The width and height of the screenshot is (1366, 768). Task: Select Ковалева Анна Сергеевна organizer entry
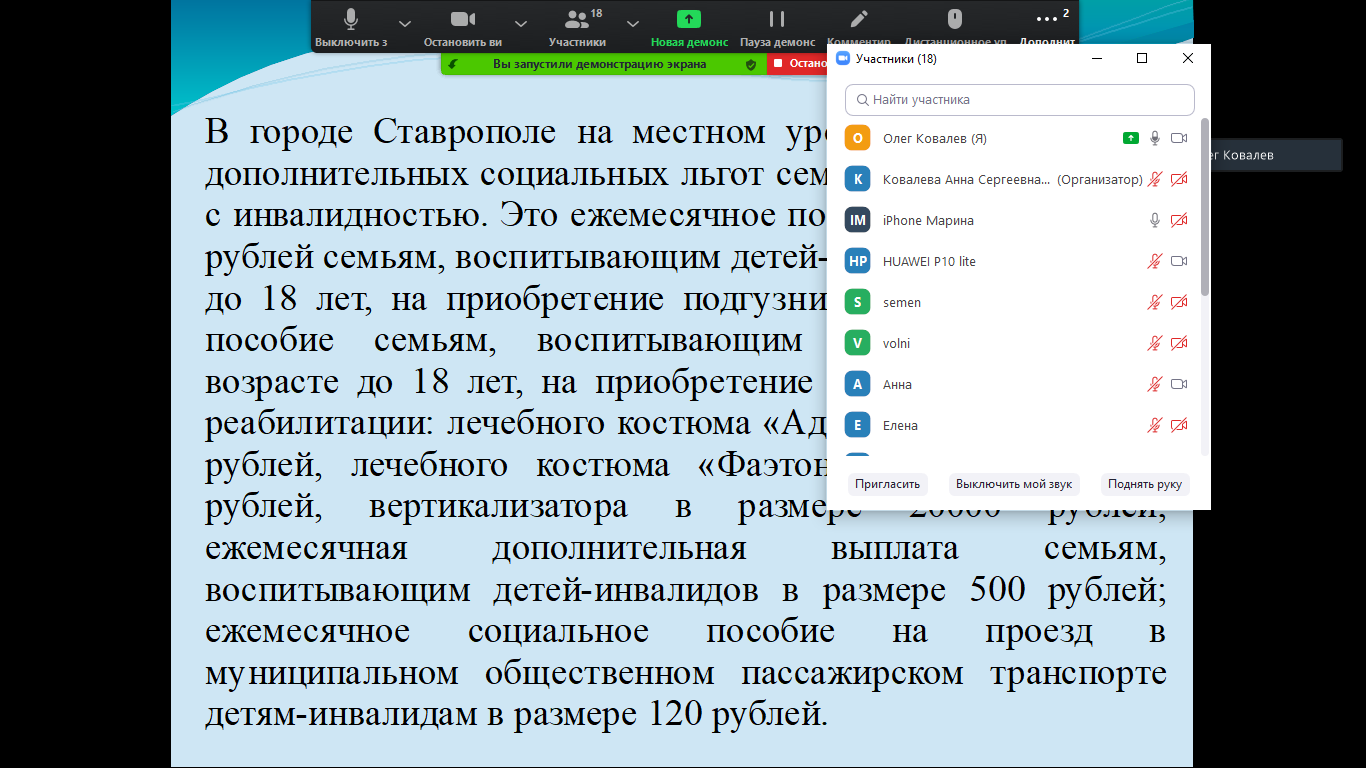pos(966,180)
